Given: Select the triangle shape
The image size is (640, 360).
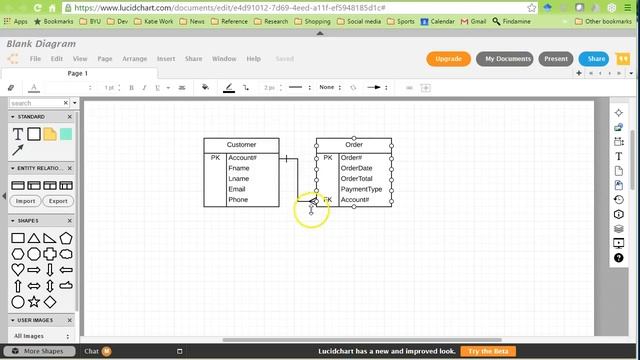Looking at the screenshot, I should pyautogui.click(x=34, y=238).
